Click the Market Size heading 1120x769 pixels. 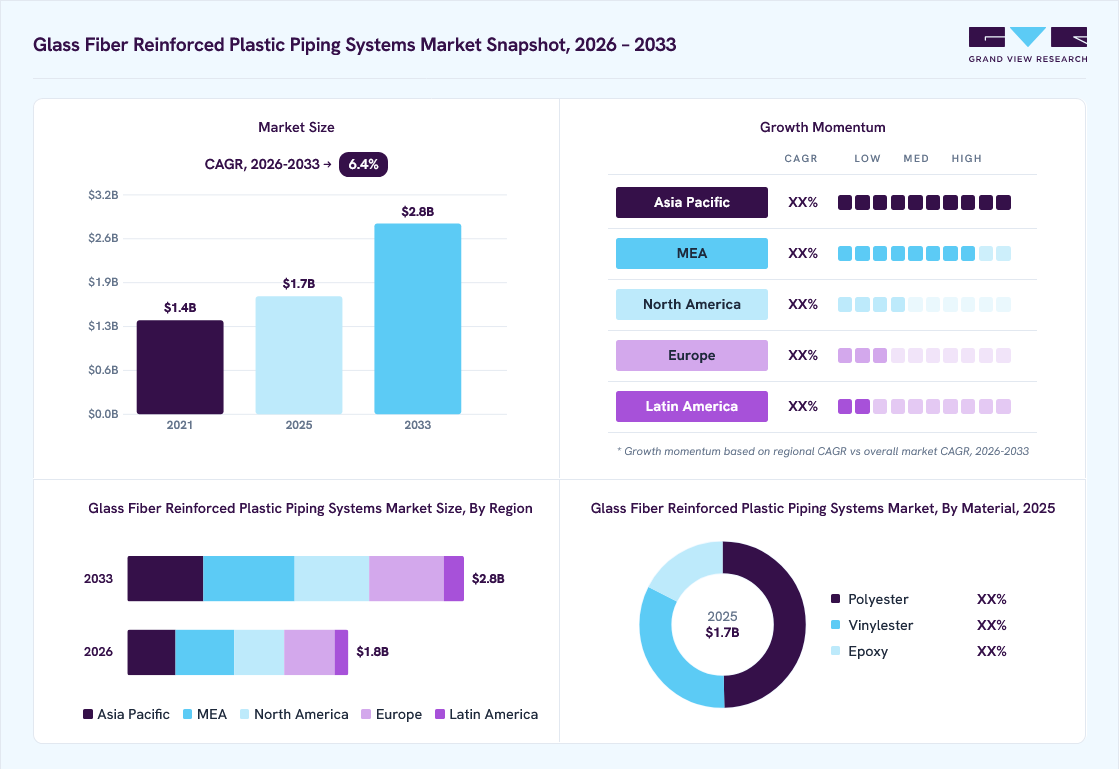click(x=296, y=127)
